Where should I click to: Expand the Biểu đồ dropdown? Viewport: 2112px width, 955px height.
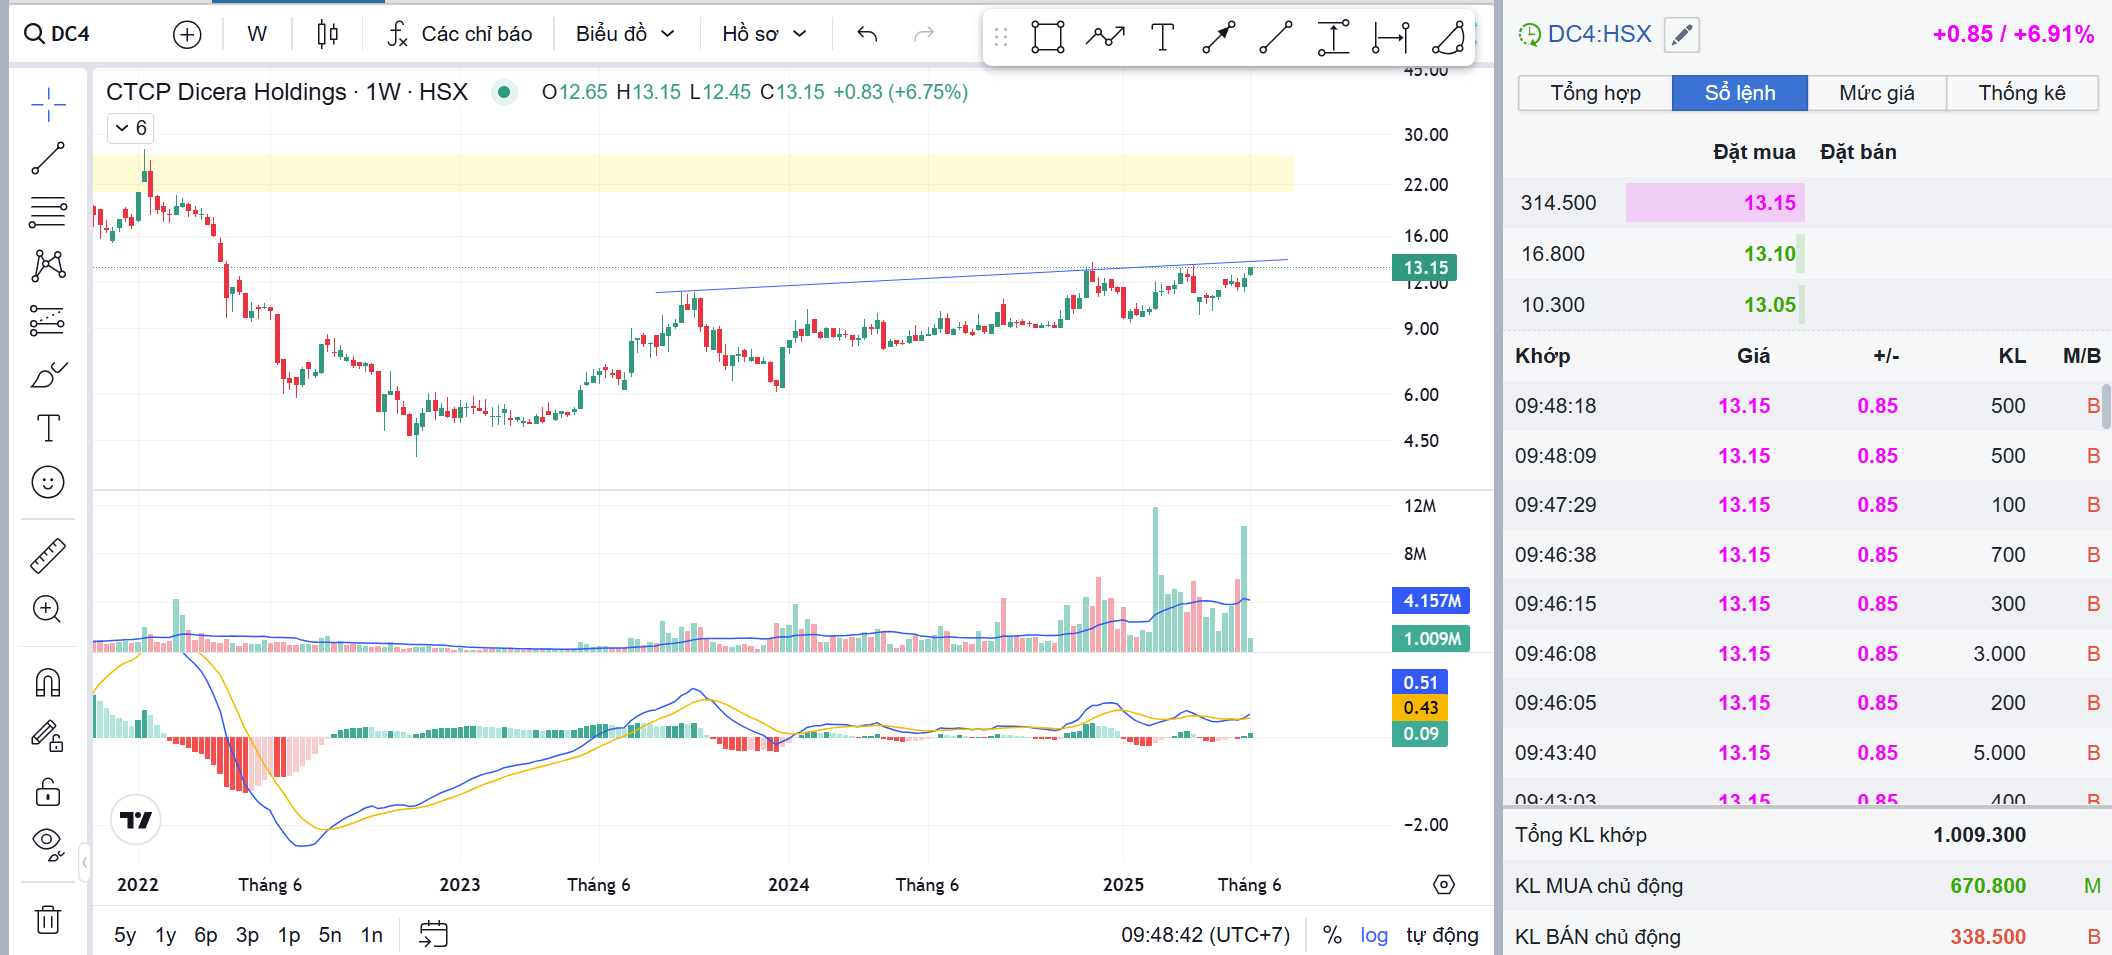(625, 35)
